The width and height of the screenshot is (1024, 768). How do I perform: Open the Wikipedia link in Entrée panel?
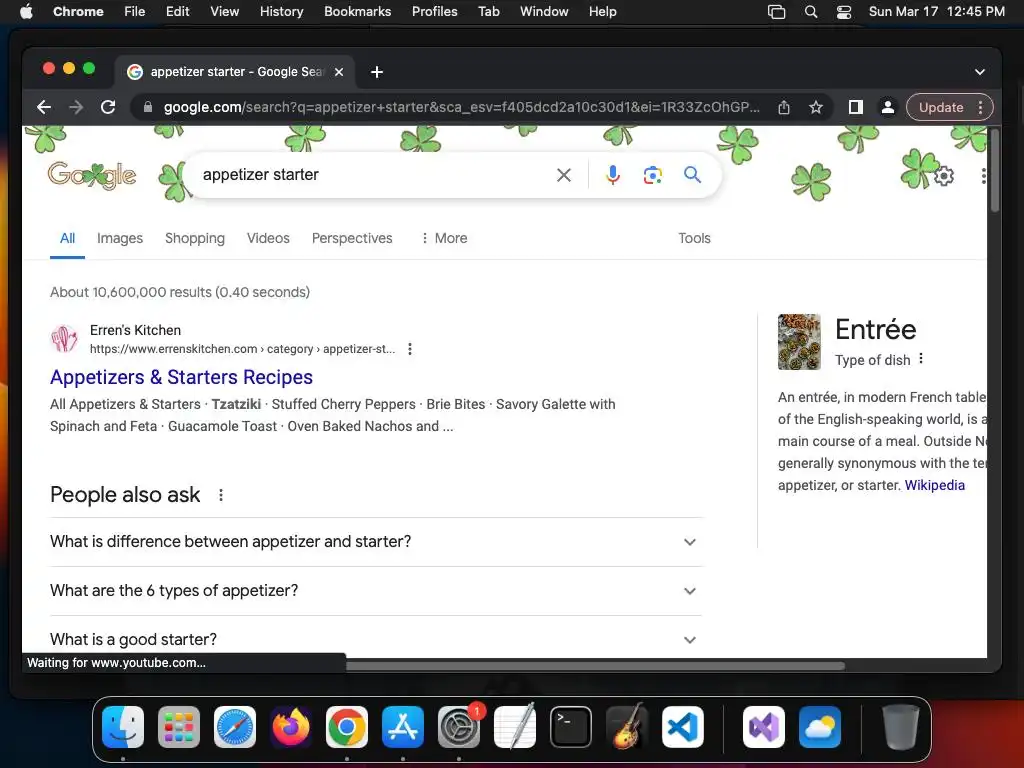(935, 485)
